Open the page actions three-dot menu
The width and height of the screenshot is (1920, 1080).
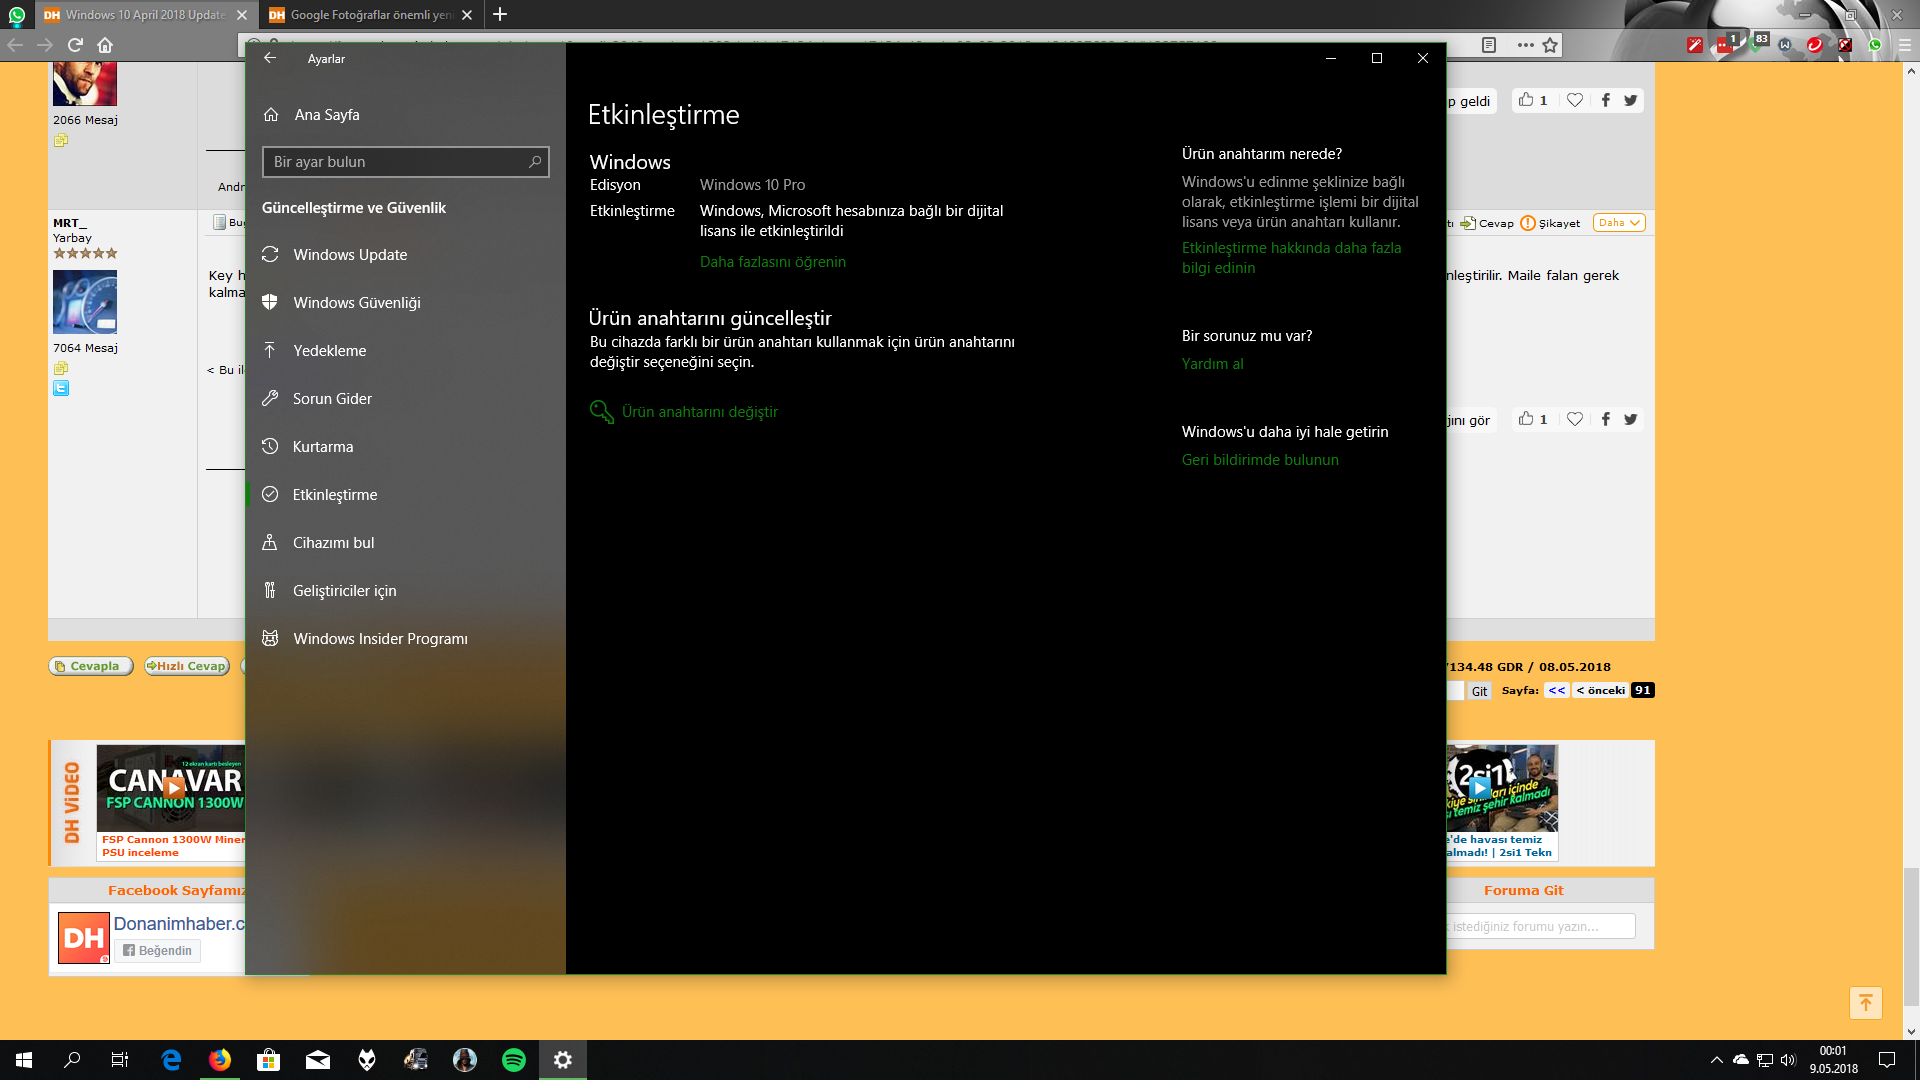click(x=1525, y=45)
